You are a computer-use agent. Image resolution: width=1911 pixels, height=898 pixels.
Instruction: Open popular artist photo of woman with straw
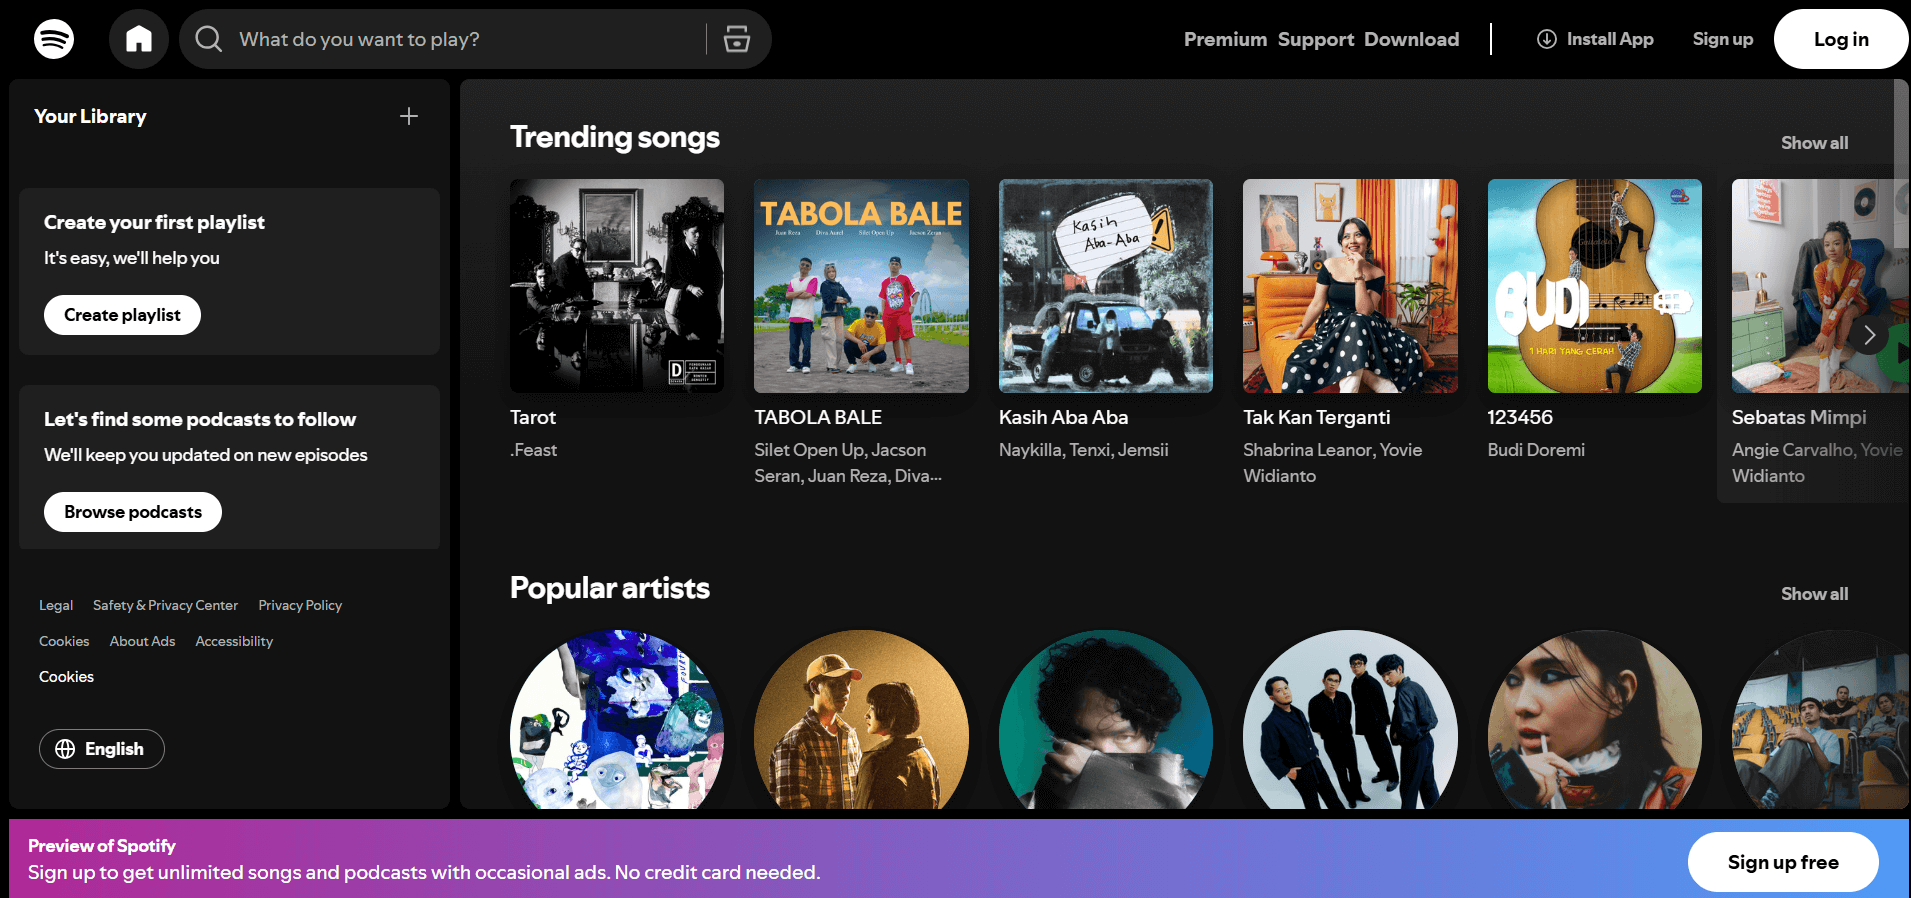(x=1594, y=720)
